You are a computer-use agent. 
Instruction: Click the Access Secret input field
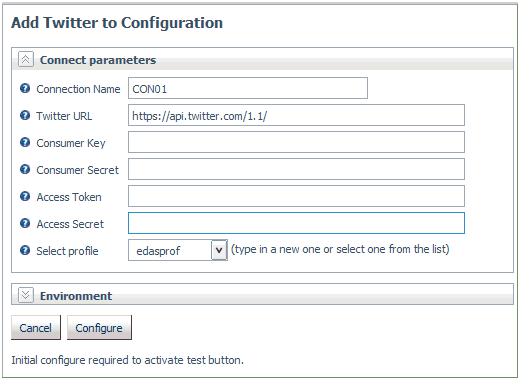(296, 223)
